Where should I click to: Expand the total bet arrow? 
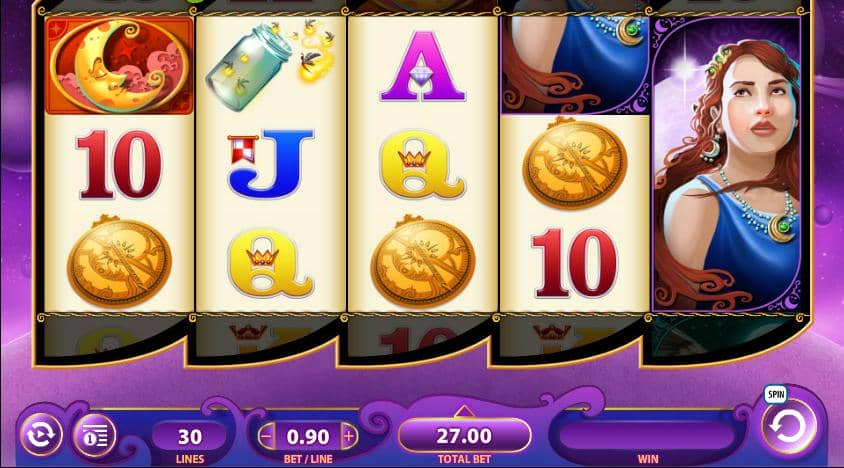[463, 412]
